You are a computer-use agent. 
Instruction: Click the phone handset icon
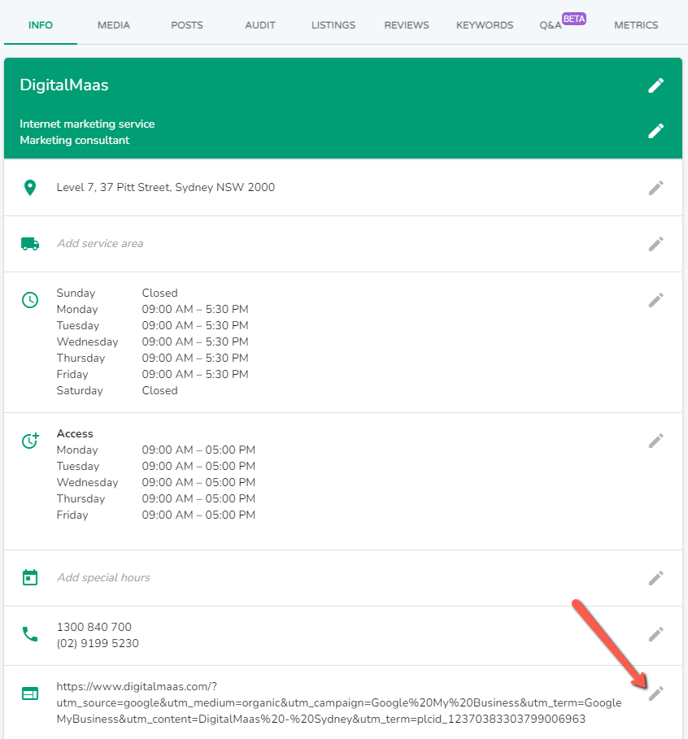click(x=30, y=634)
